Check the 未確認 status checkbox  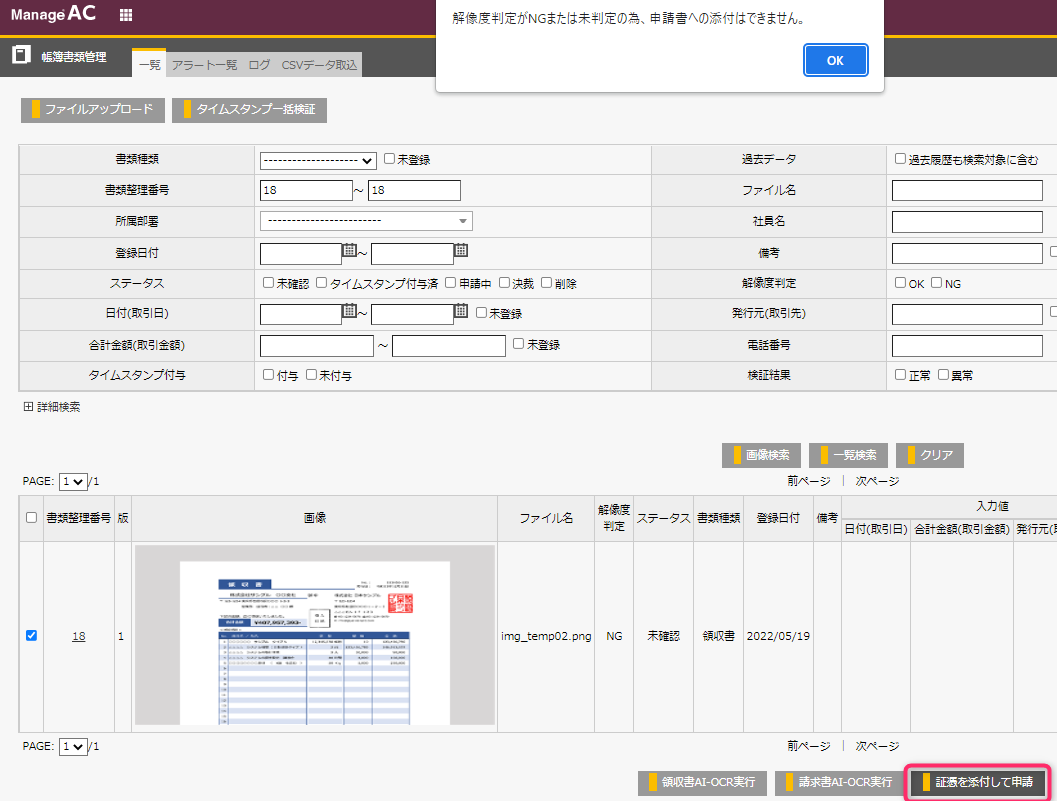click(268, 283)
